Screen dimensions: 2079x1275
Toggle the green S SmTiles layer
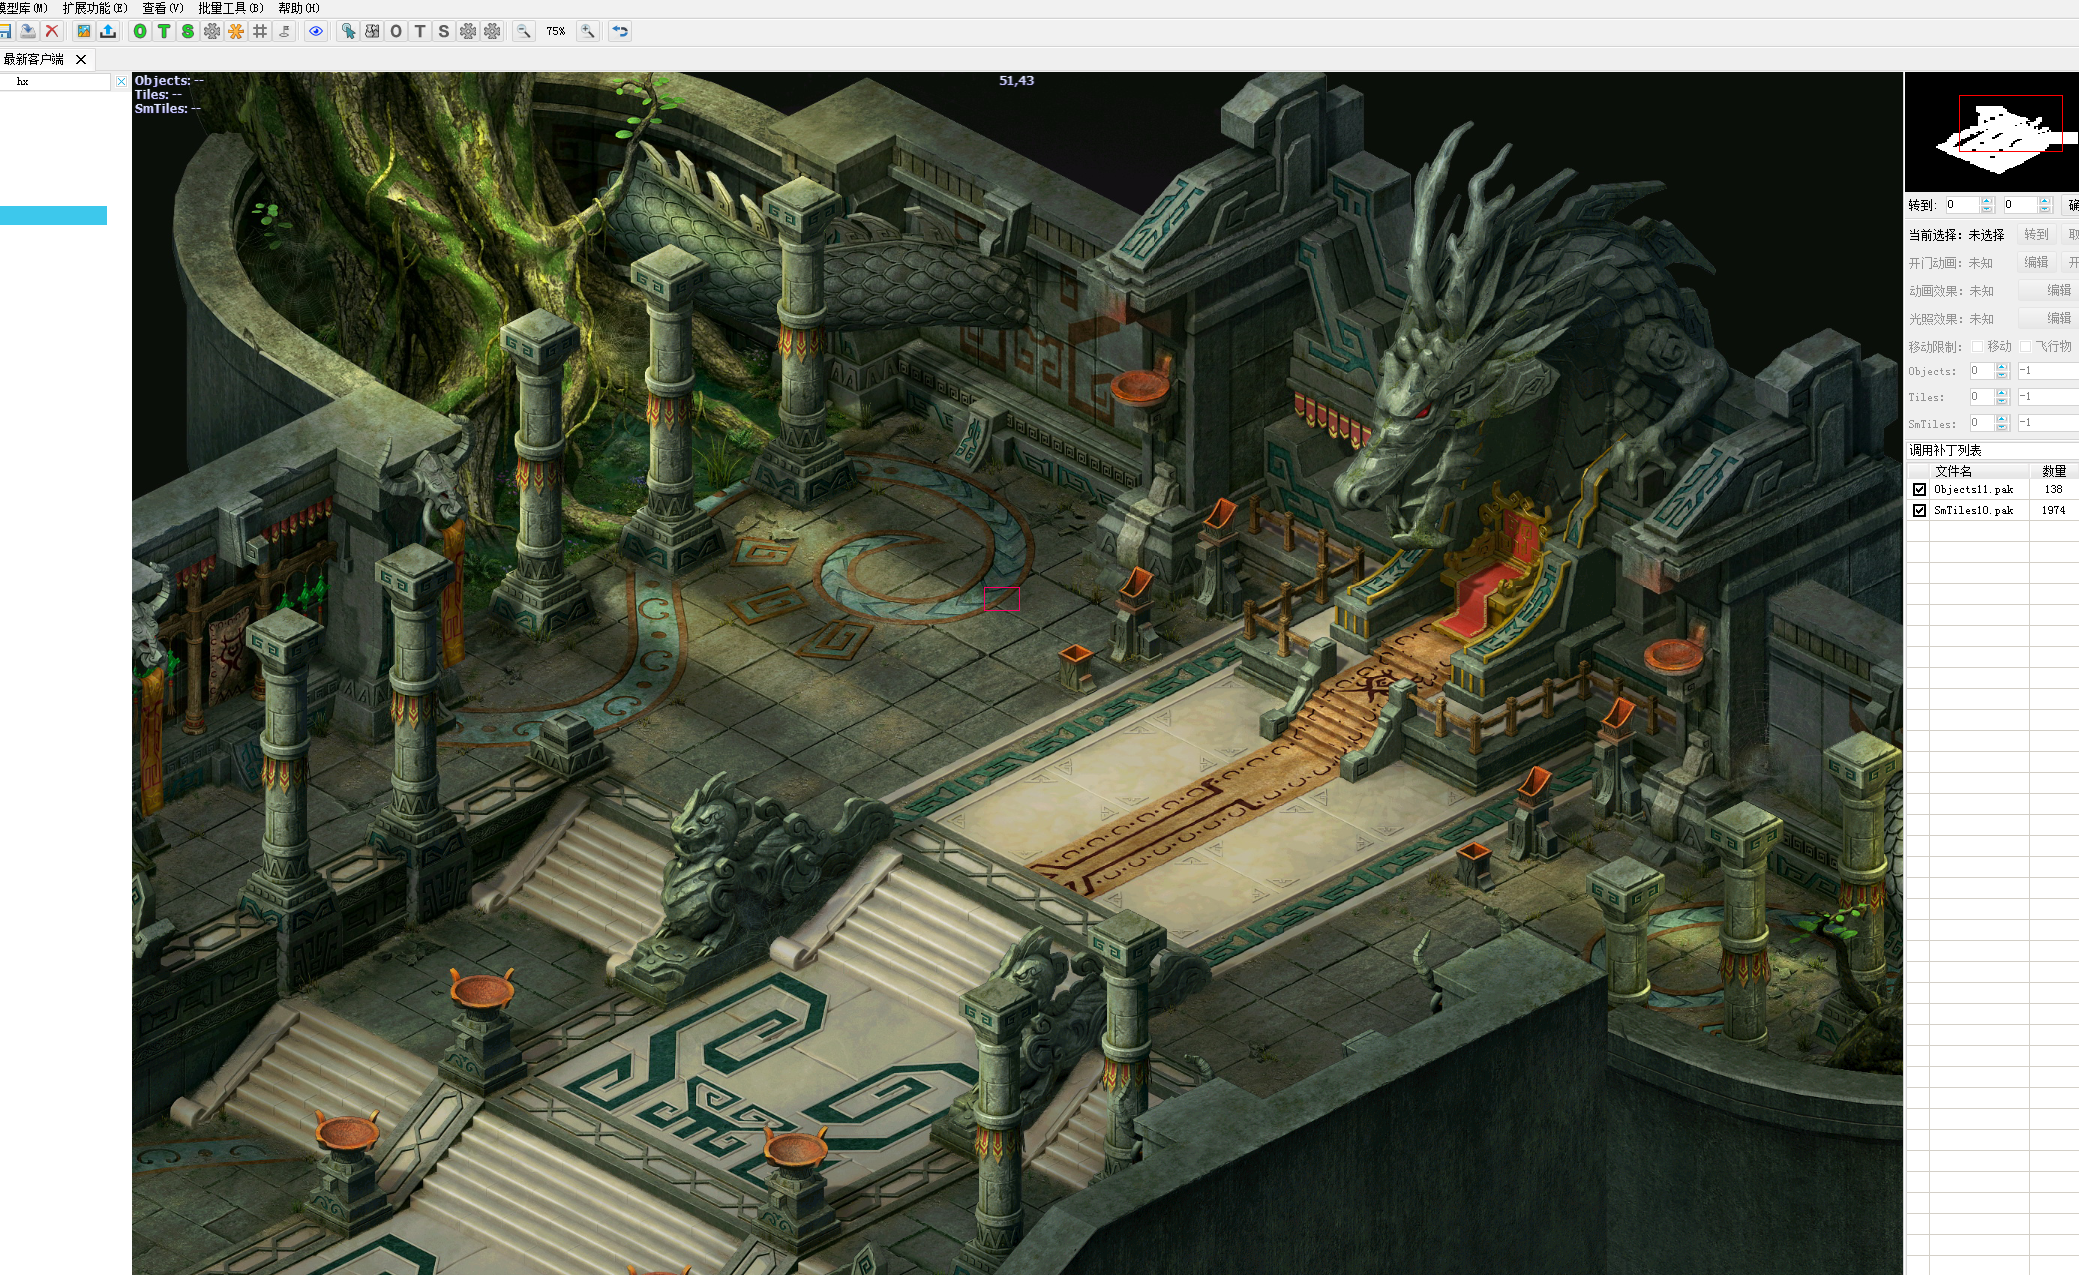pos(188,31)
